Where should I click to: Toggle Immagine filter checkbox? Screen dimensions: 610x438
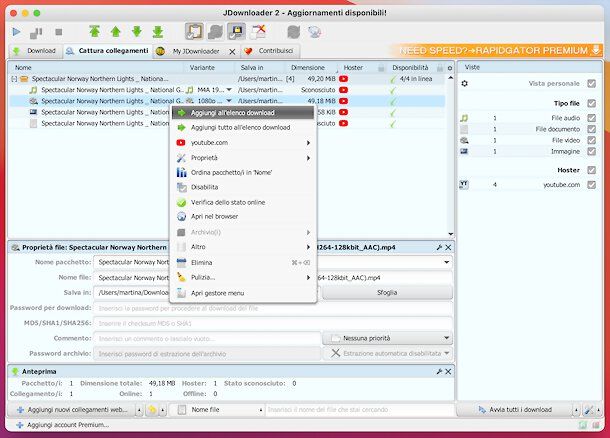pos(592,151)
